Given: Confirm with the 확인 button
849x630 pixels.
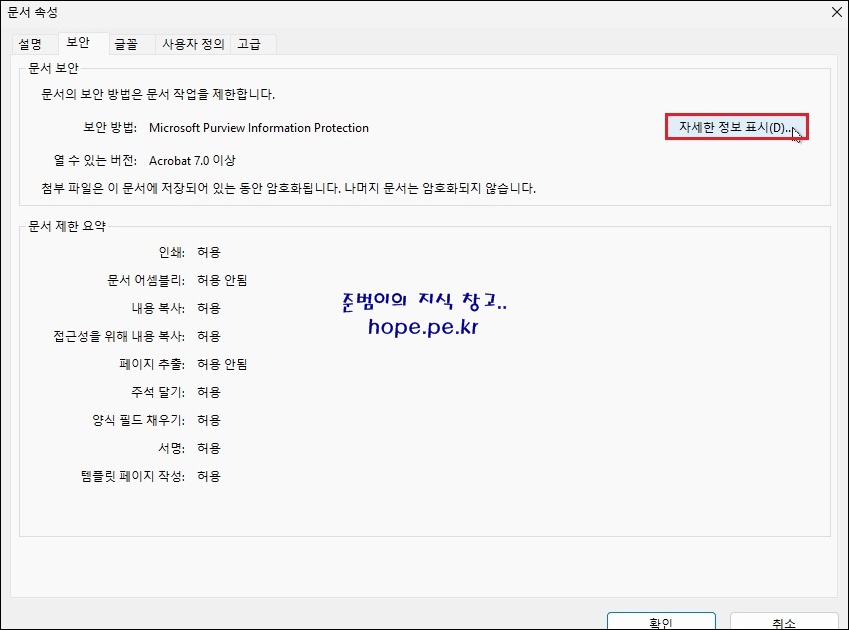Looking at the screenshot, I should click(x=661, y=622).
